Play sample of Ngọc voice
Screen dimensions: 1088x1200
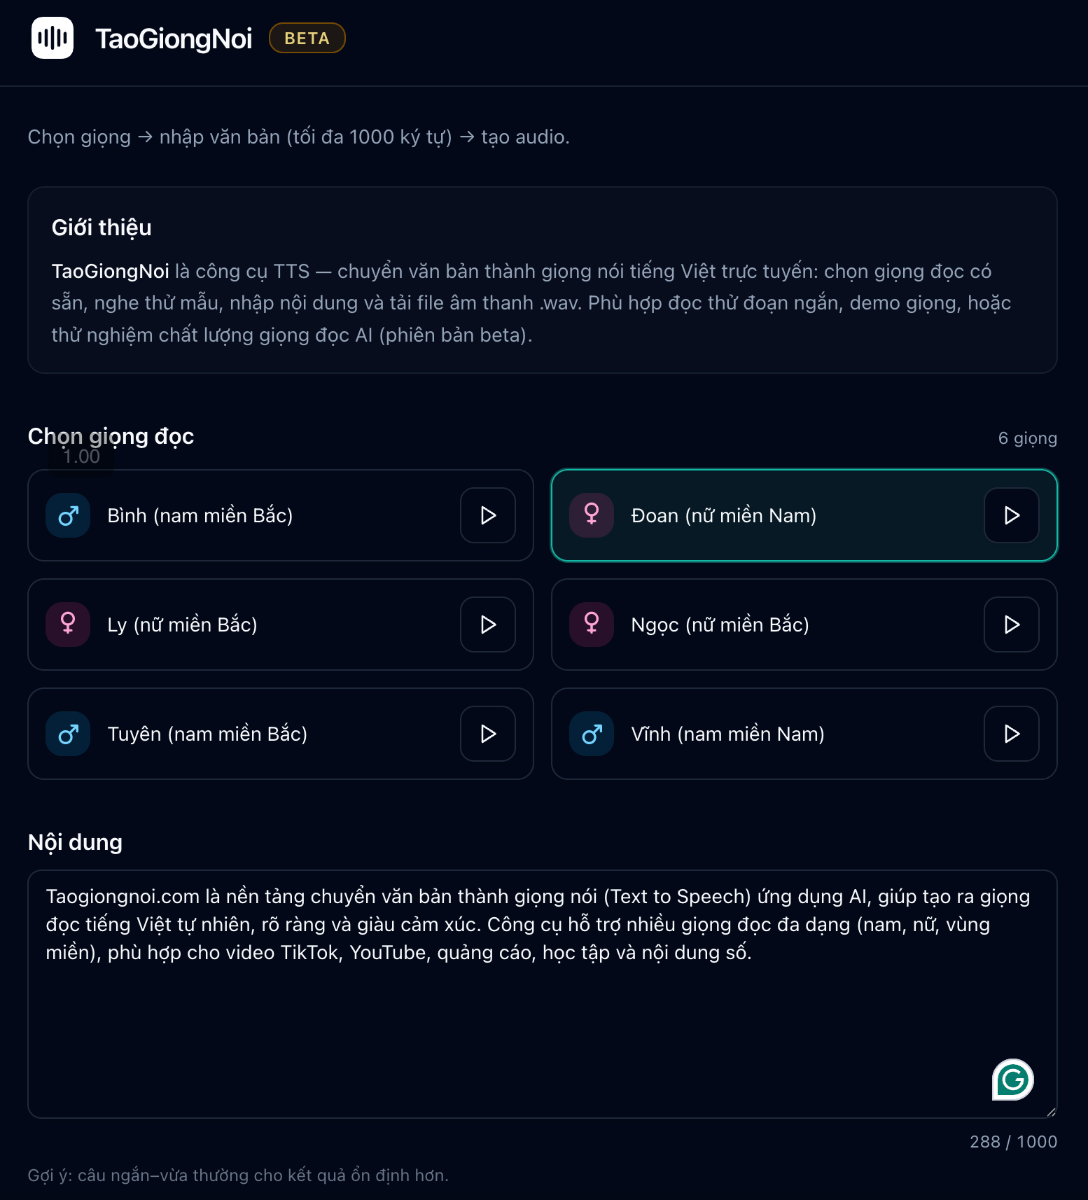(x=1011, y=624)
